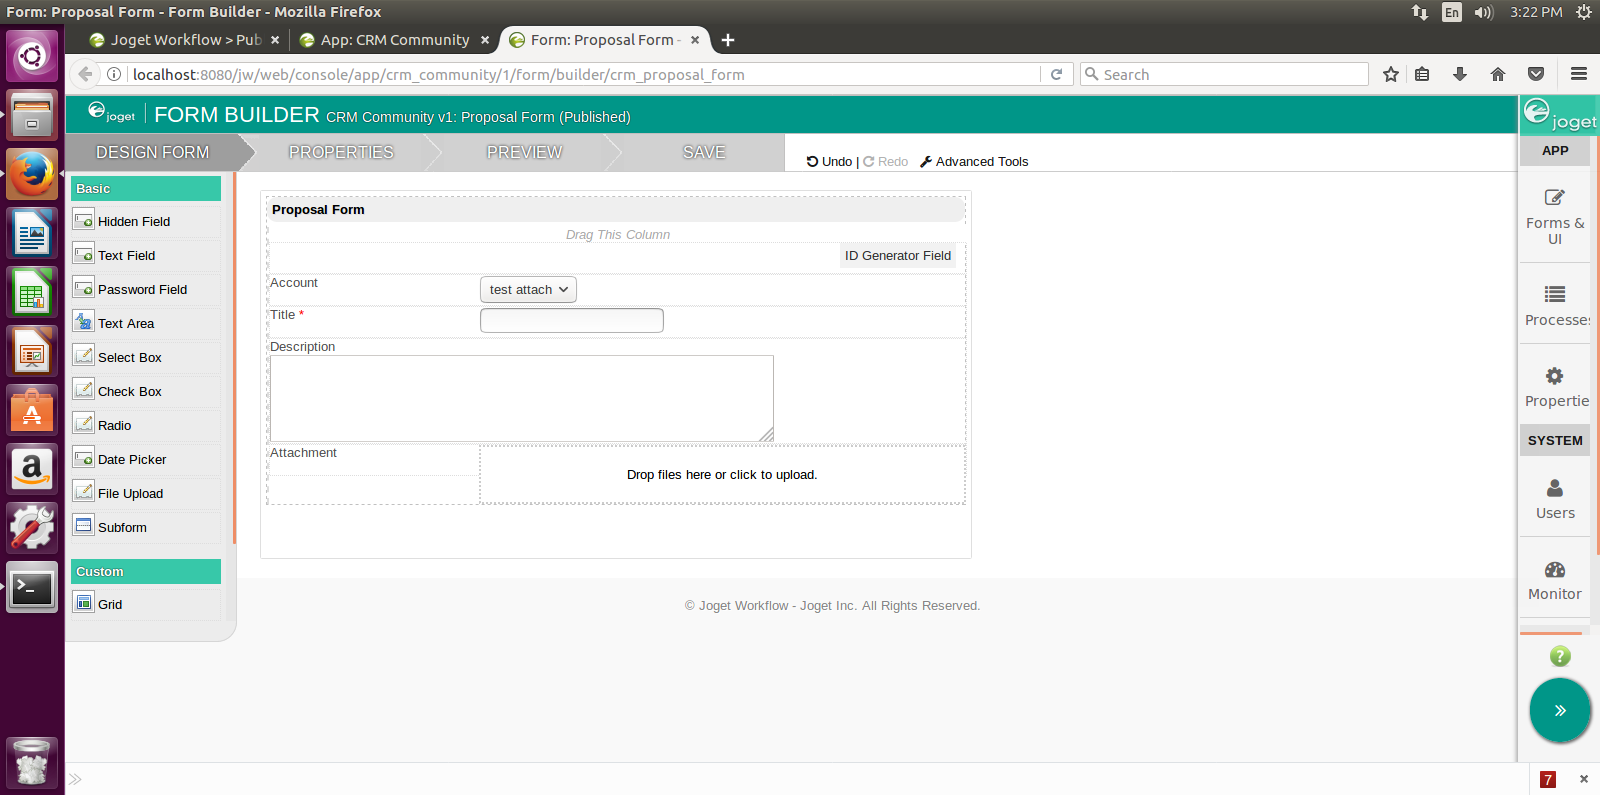Open the Firefox hamburger menu
Viewport: 1600px width, 795px height.
[x=1579, y=74]
